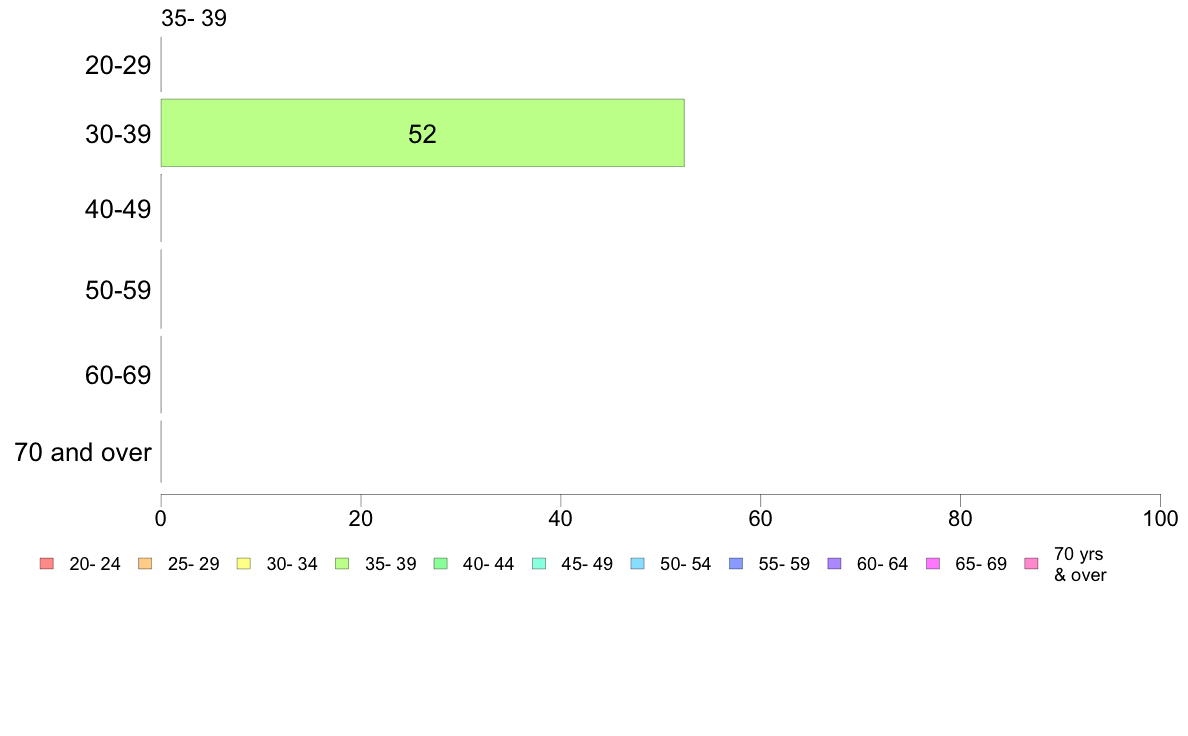Click the orange 25-29 legend swatch
Image resolution: width=1188 pixels, height=736 pixels.
tap(145, 563)
